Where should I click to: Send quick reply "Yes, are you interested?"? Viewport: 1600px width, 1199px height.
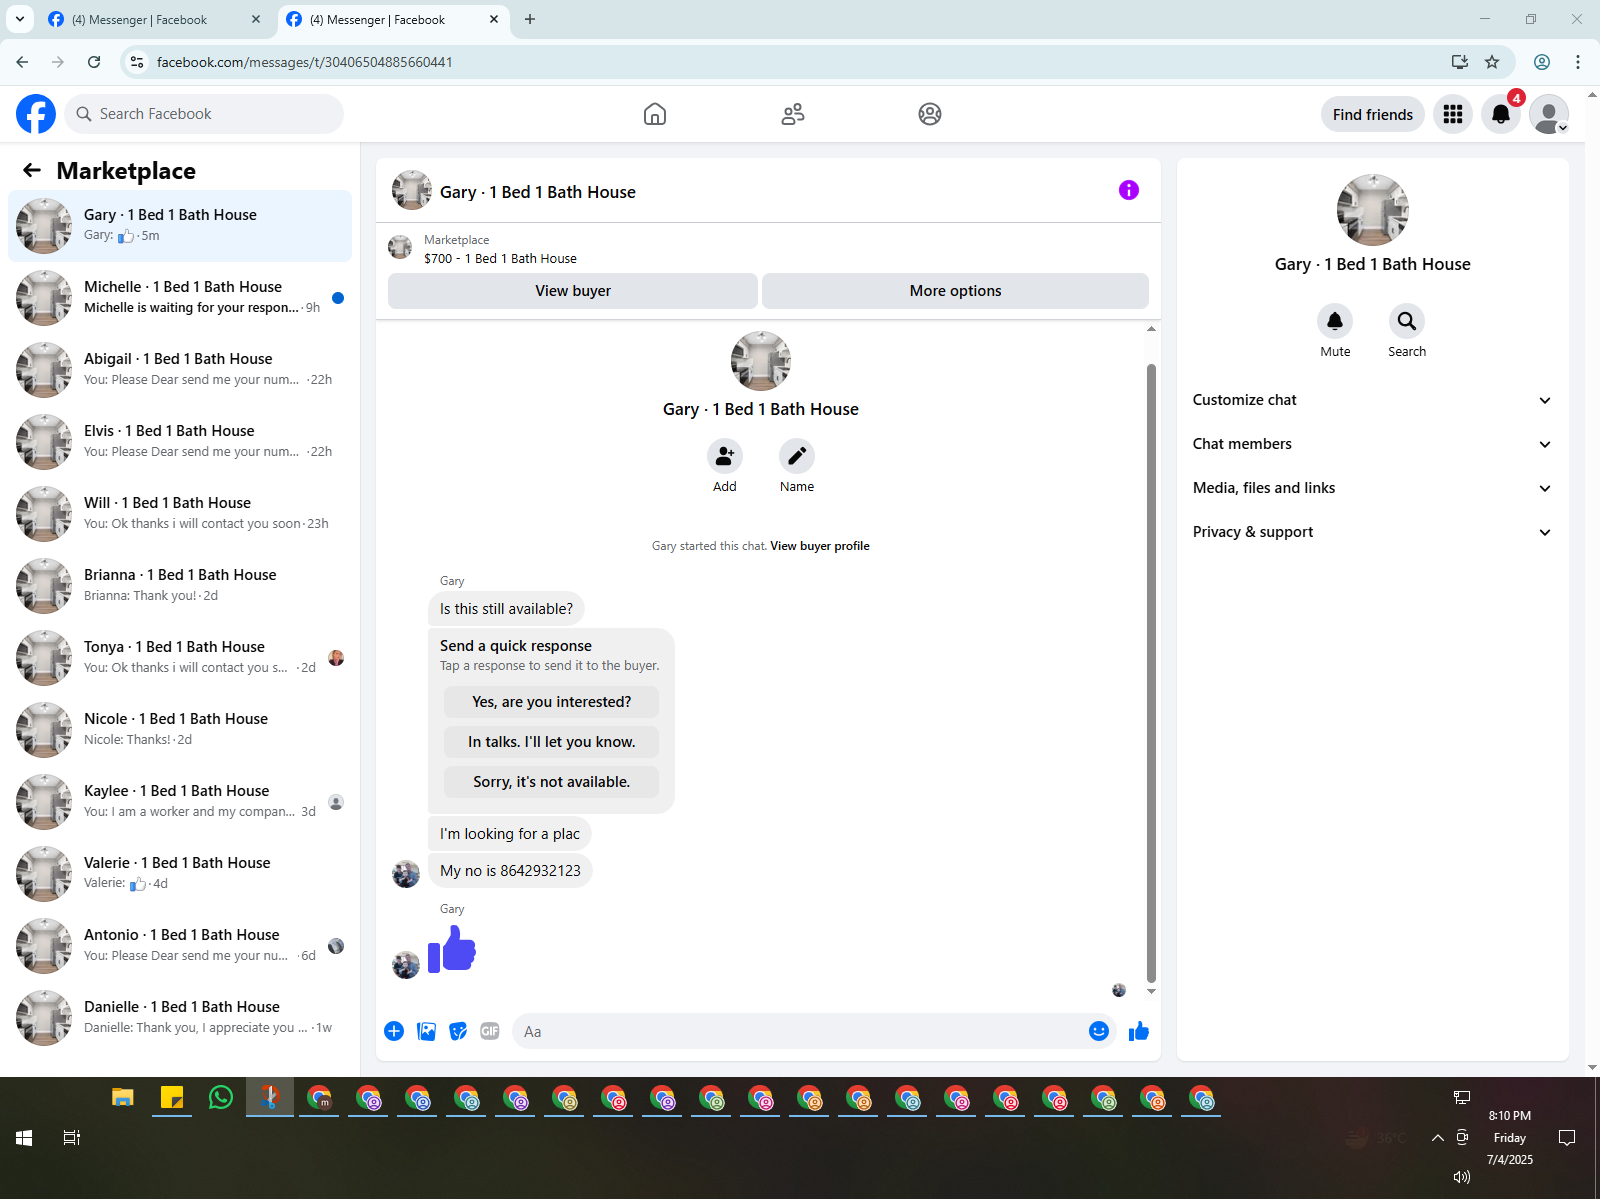point(552,702)
